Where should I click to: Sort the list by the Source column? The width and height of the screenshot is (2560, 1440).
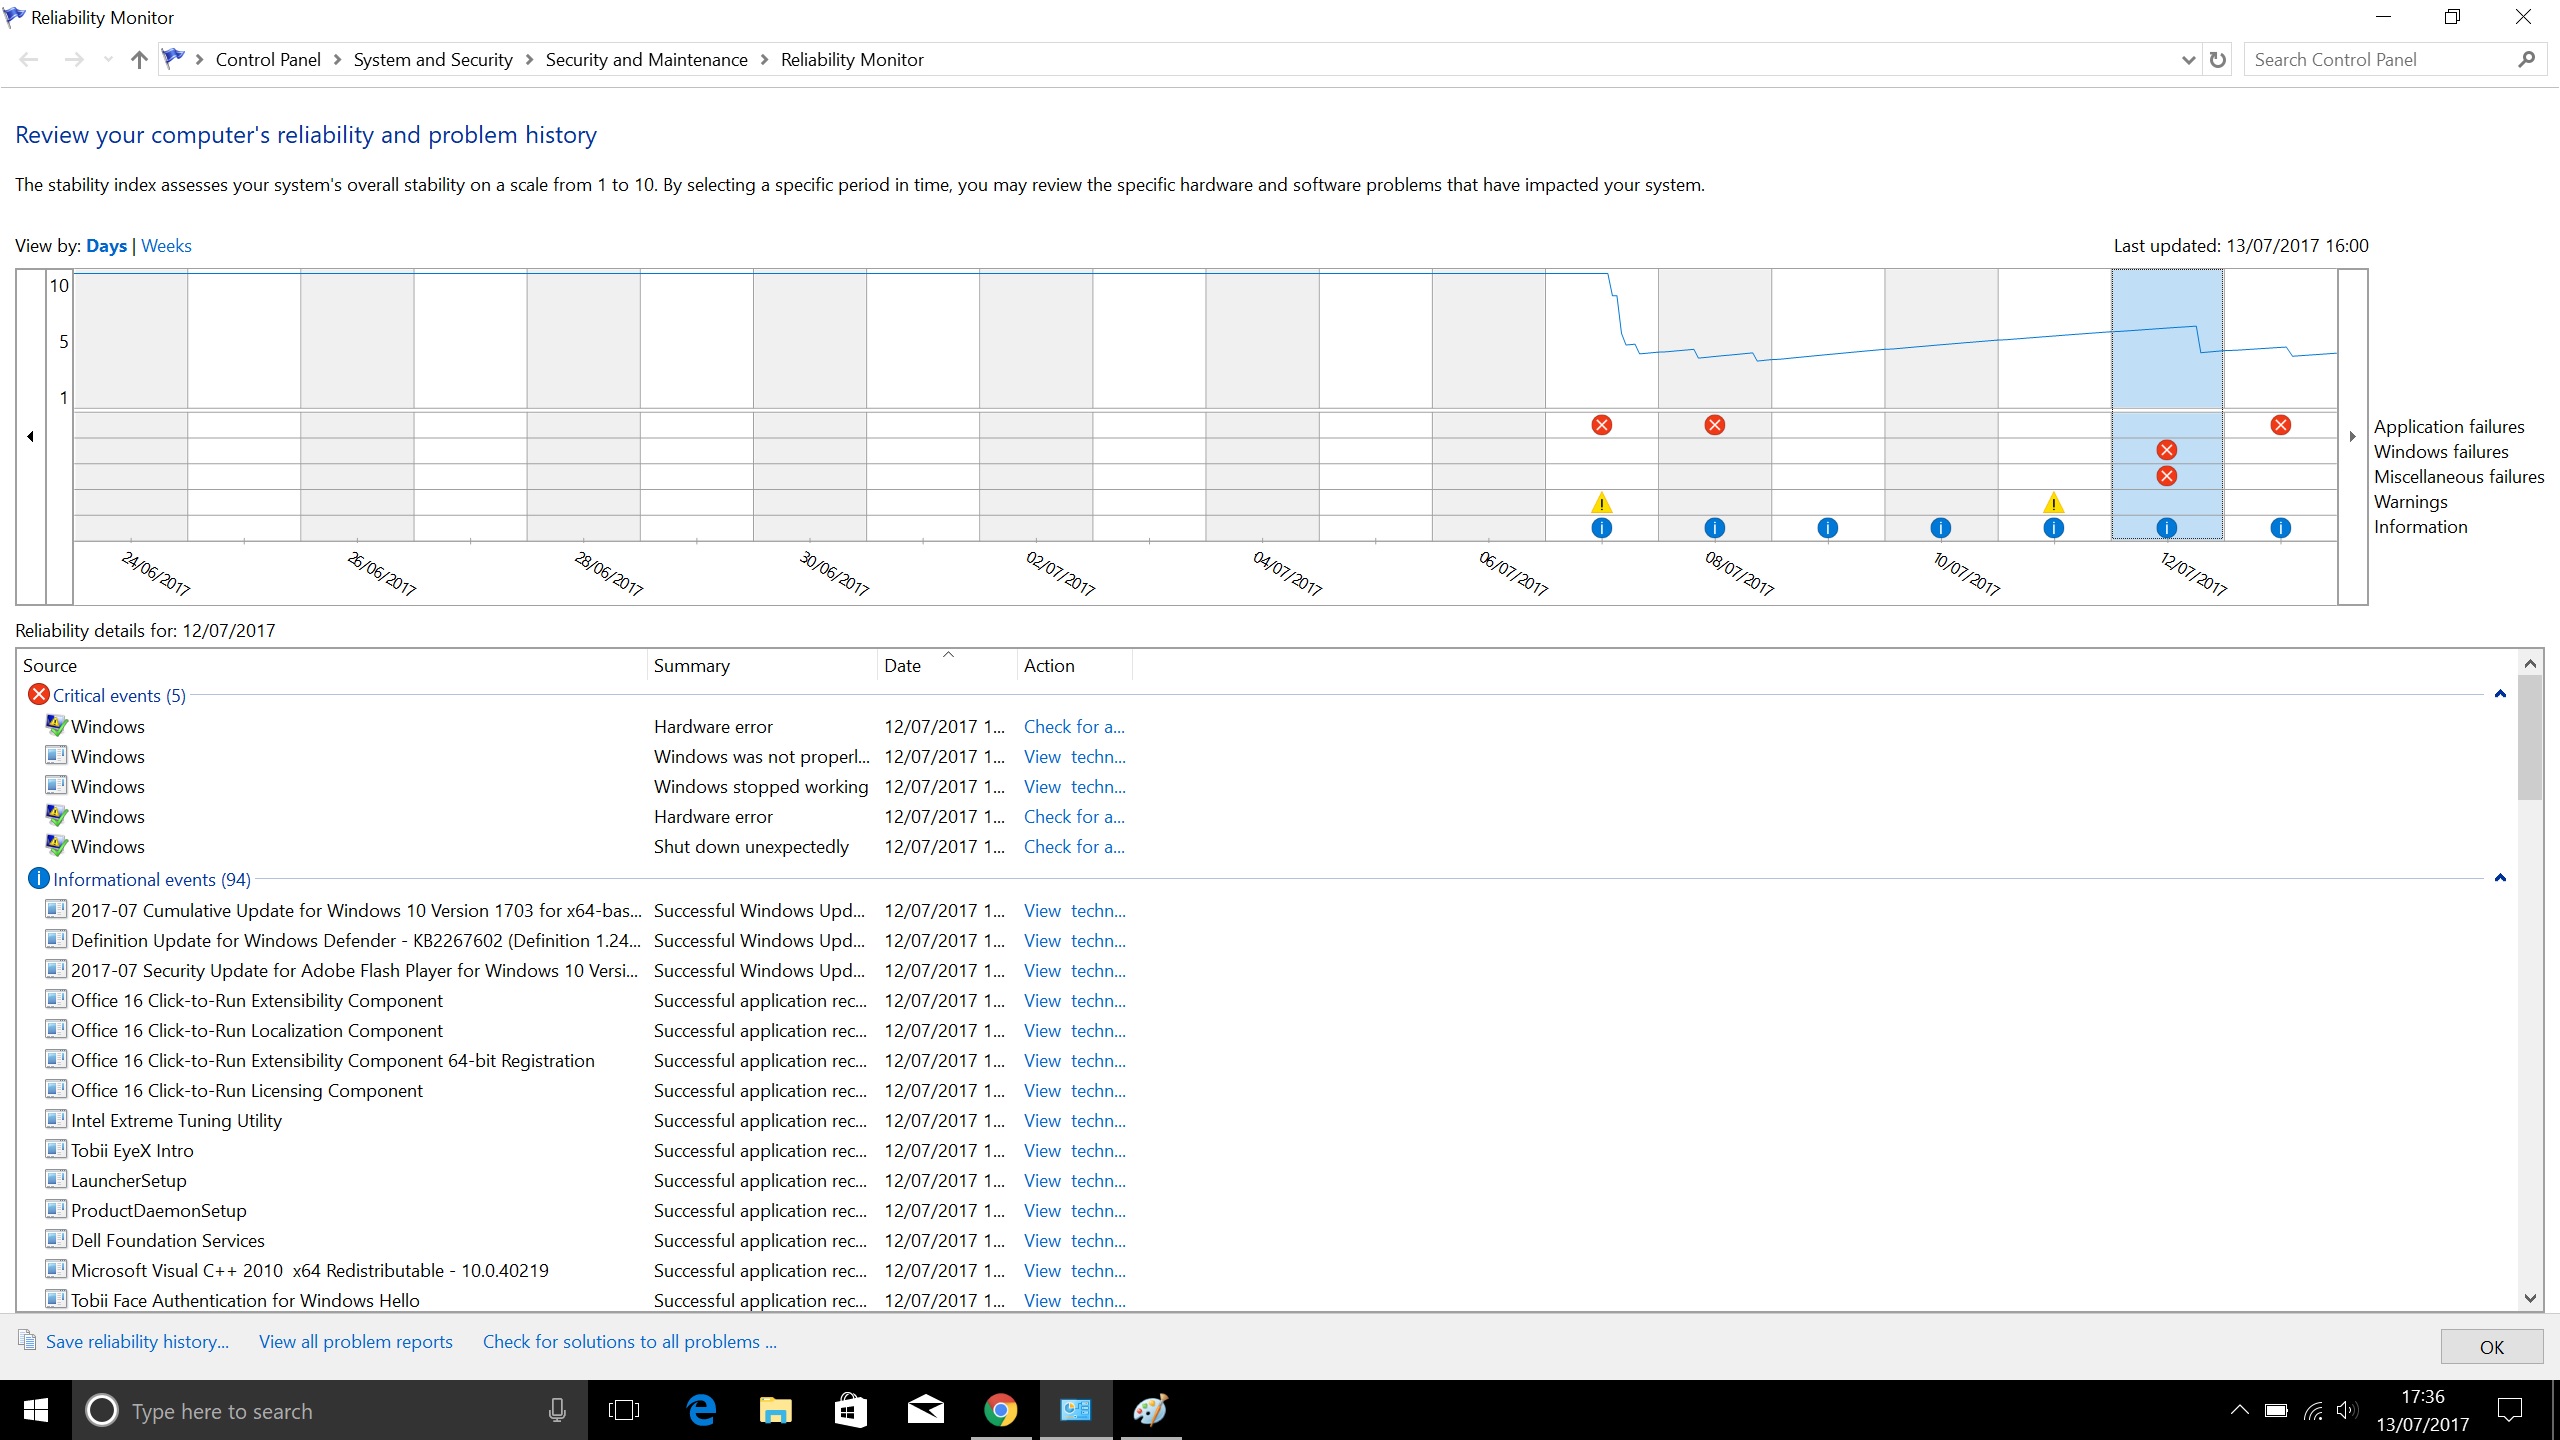(x=332, y=666)
